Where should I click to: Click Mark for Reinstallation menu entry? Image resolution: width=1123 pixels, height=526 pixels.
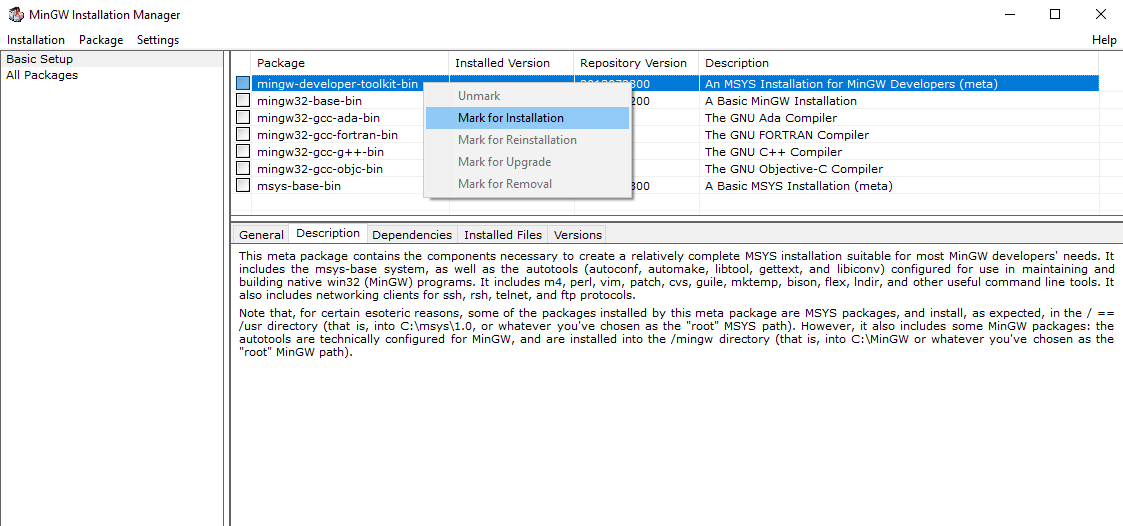[x=527, y=140]
